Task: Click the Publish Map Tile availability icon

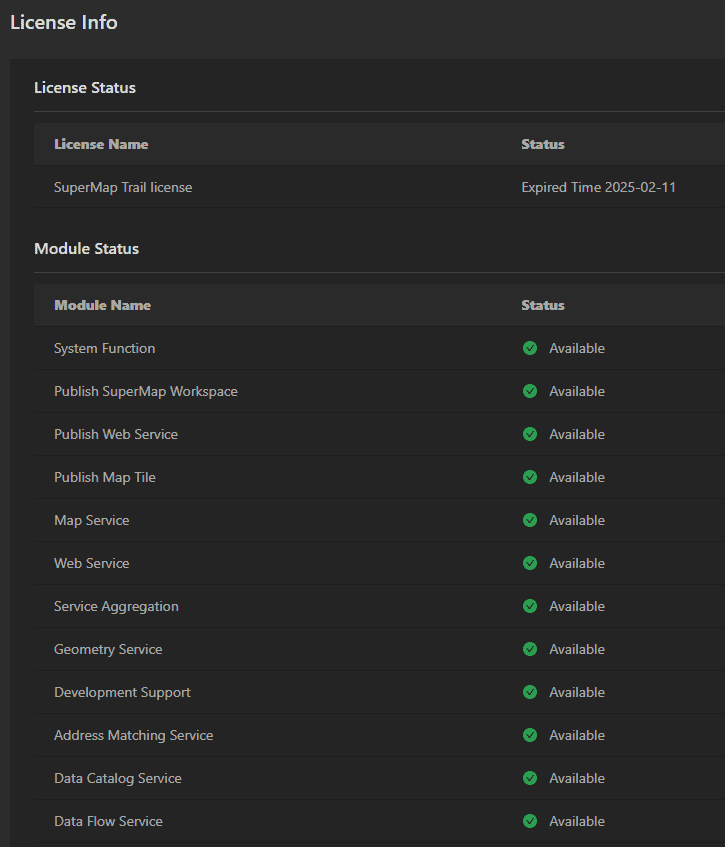Action: pos(530,477)
